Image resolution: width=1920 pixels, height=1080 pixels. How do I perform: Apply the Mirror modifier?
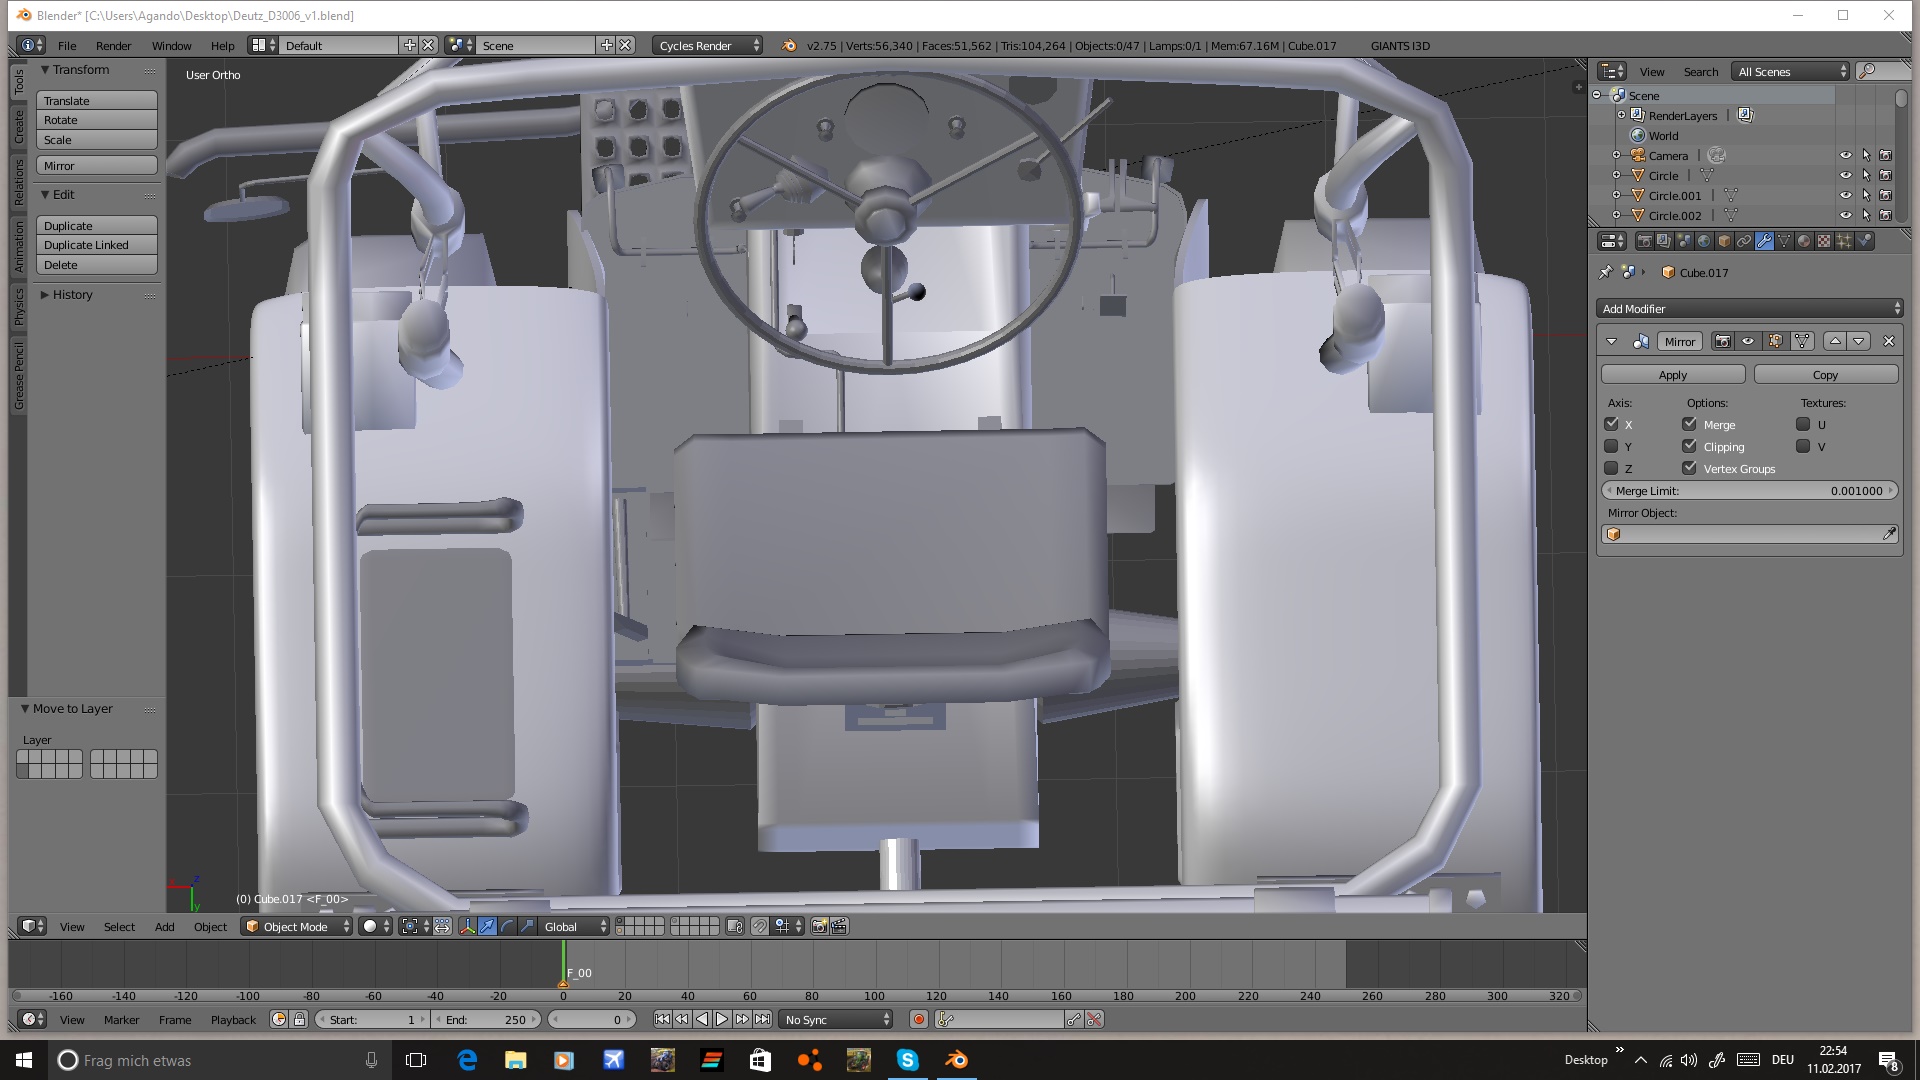coord(1672,375)
